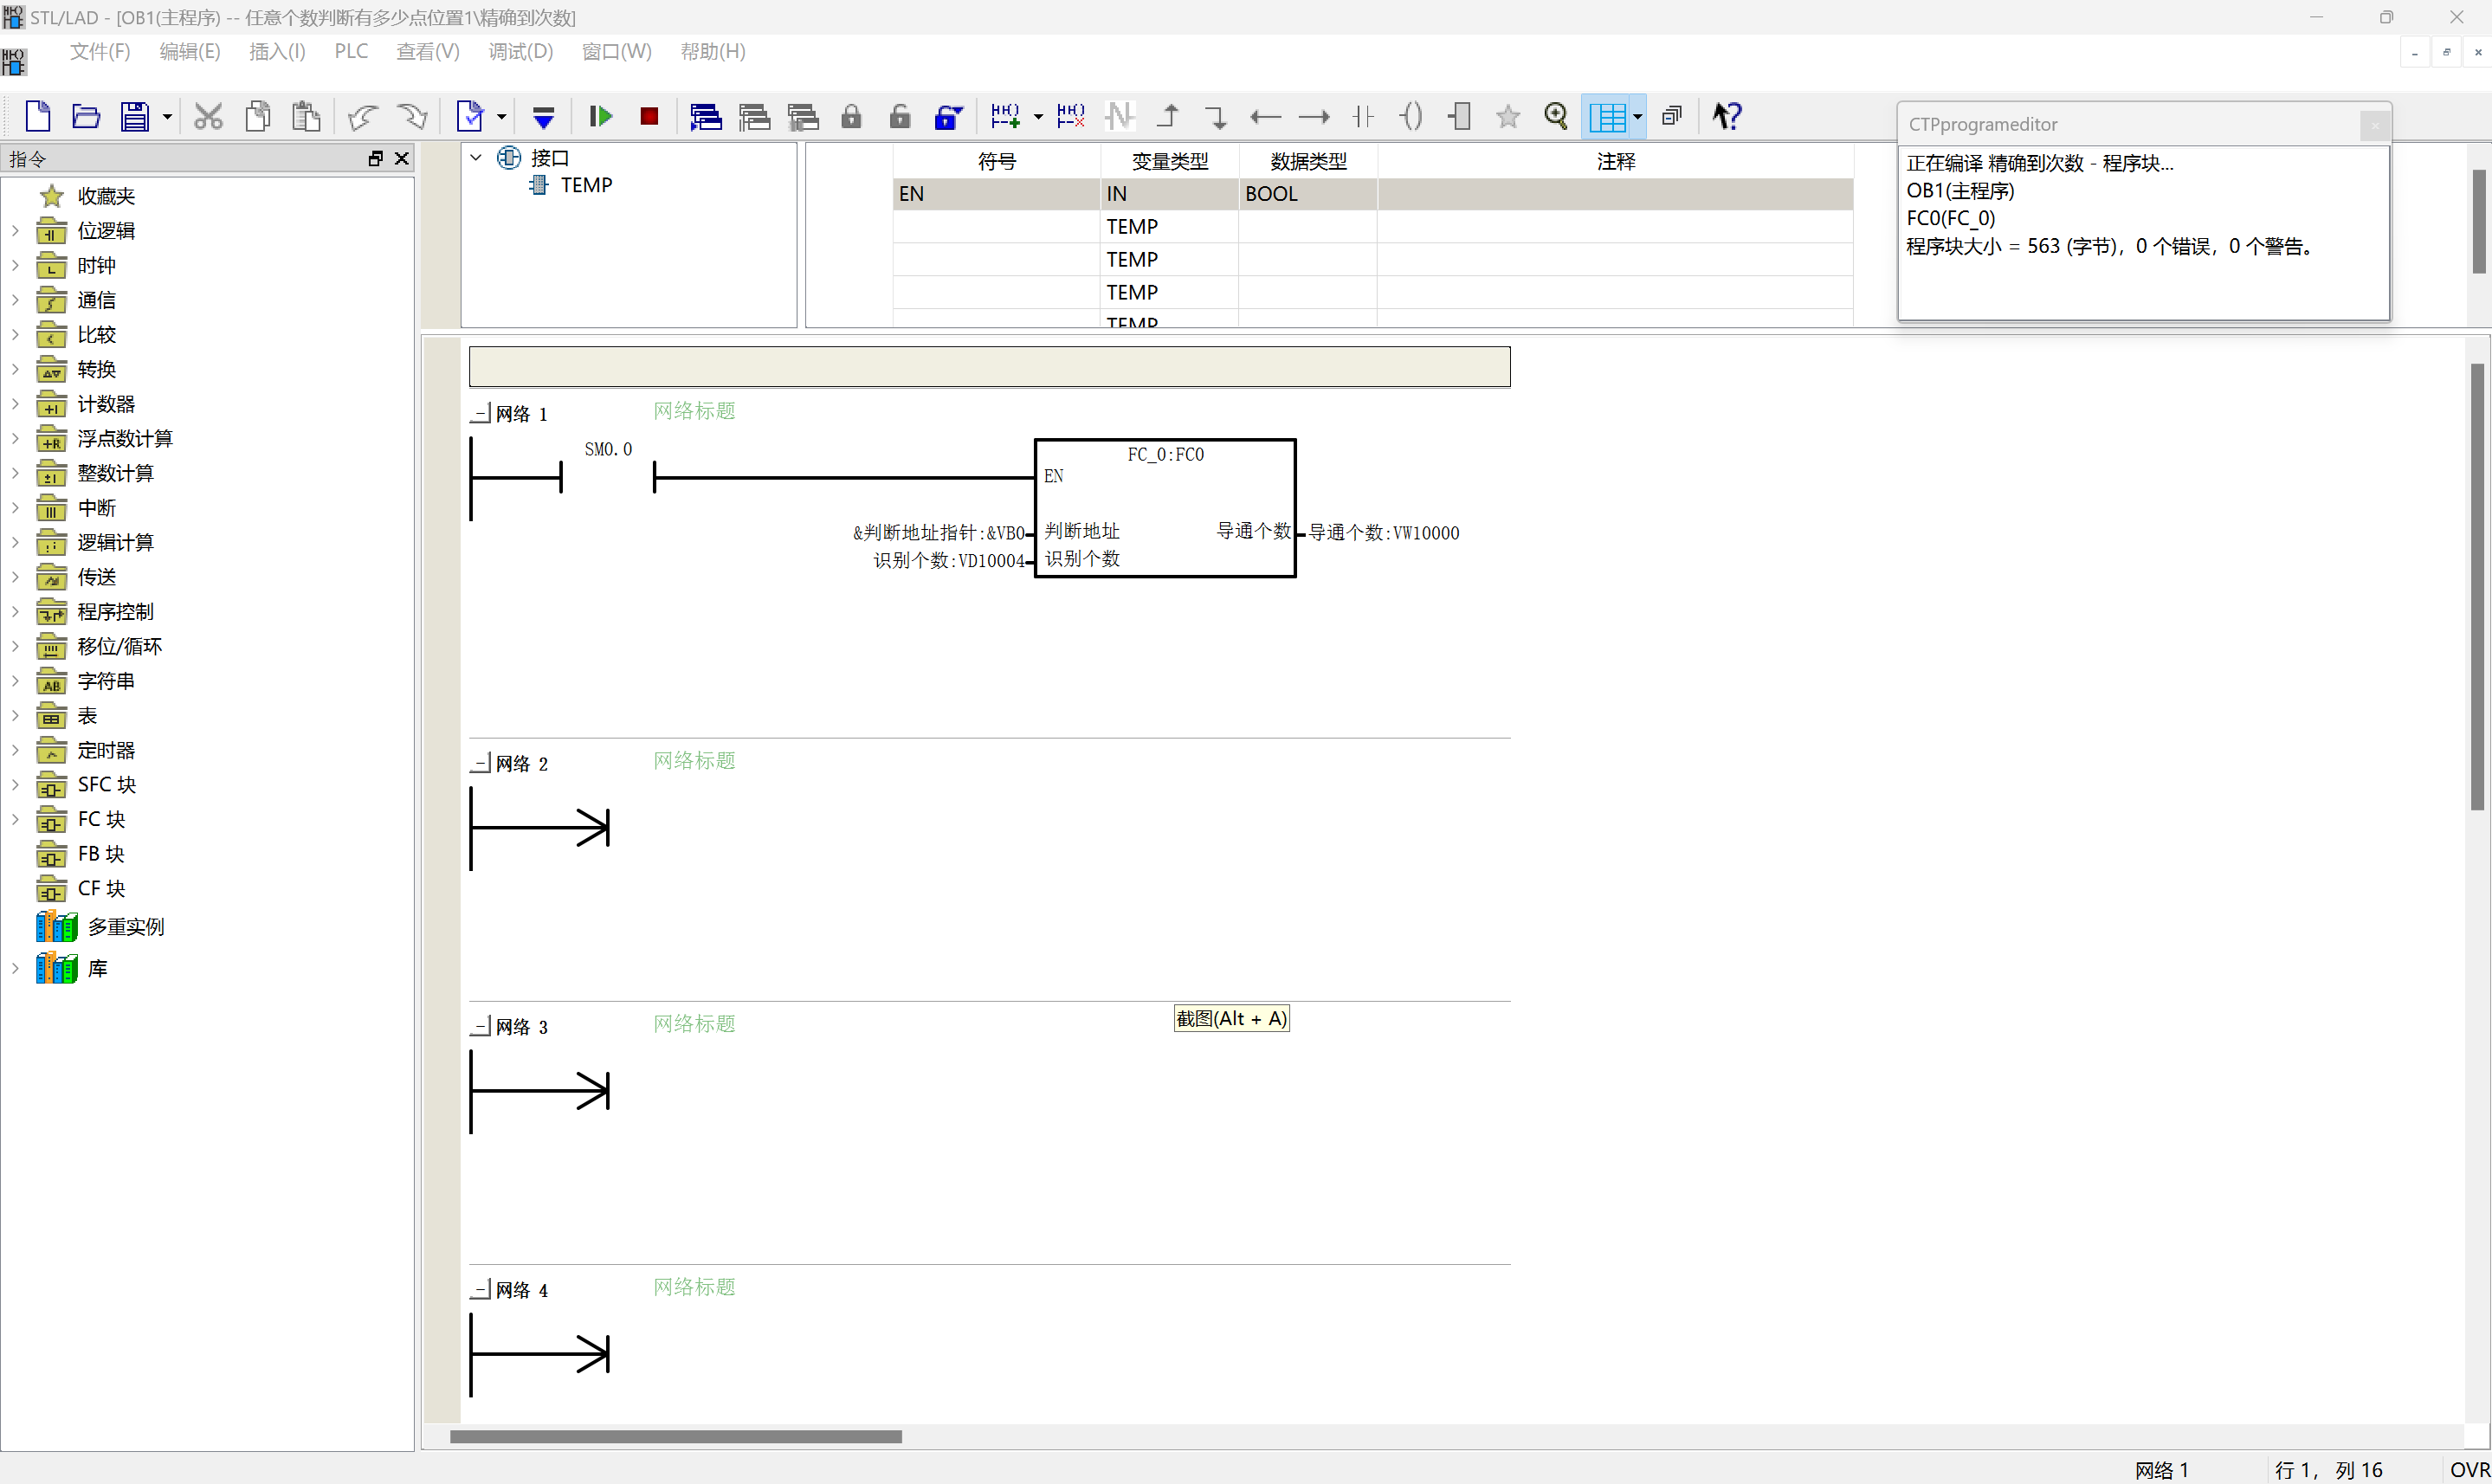The height and width of the screenshot is (1484, 2492).
Task: Open the PLC menu
Action: coord(351,51)
